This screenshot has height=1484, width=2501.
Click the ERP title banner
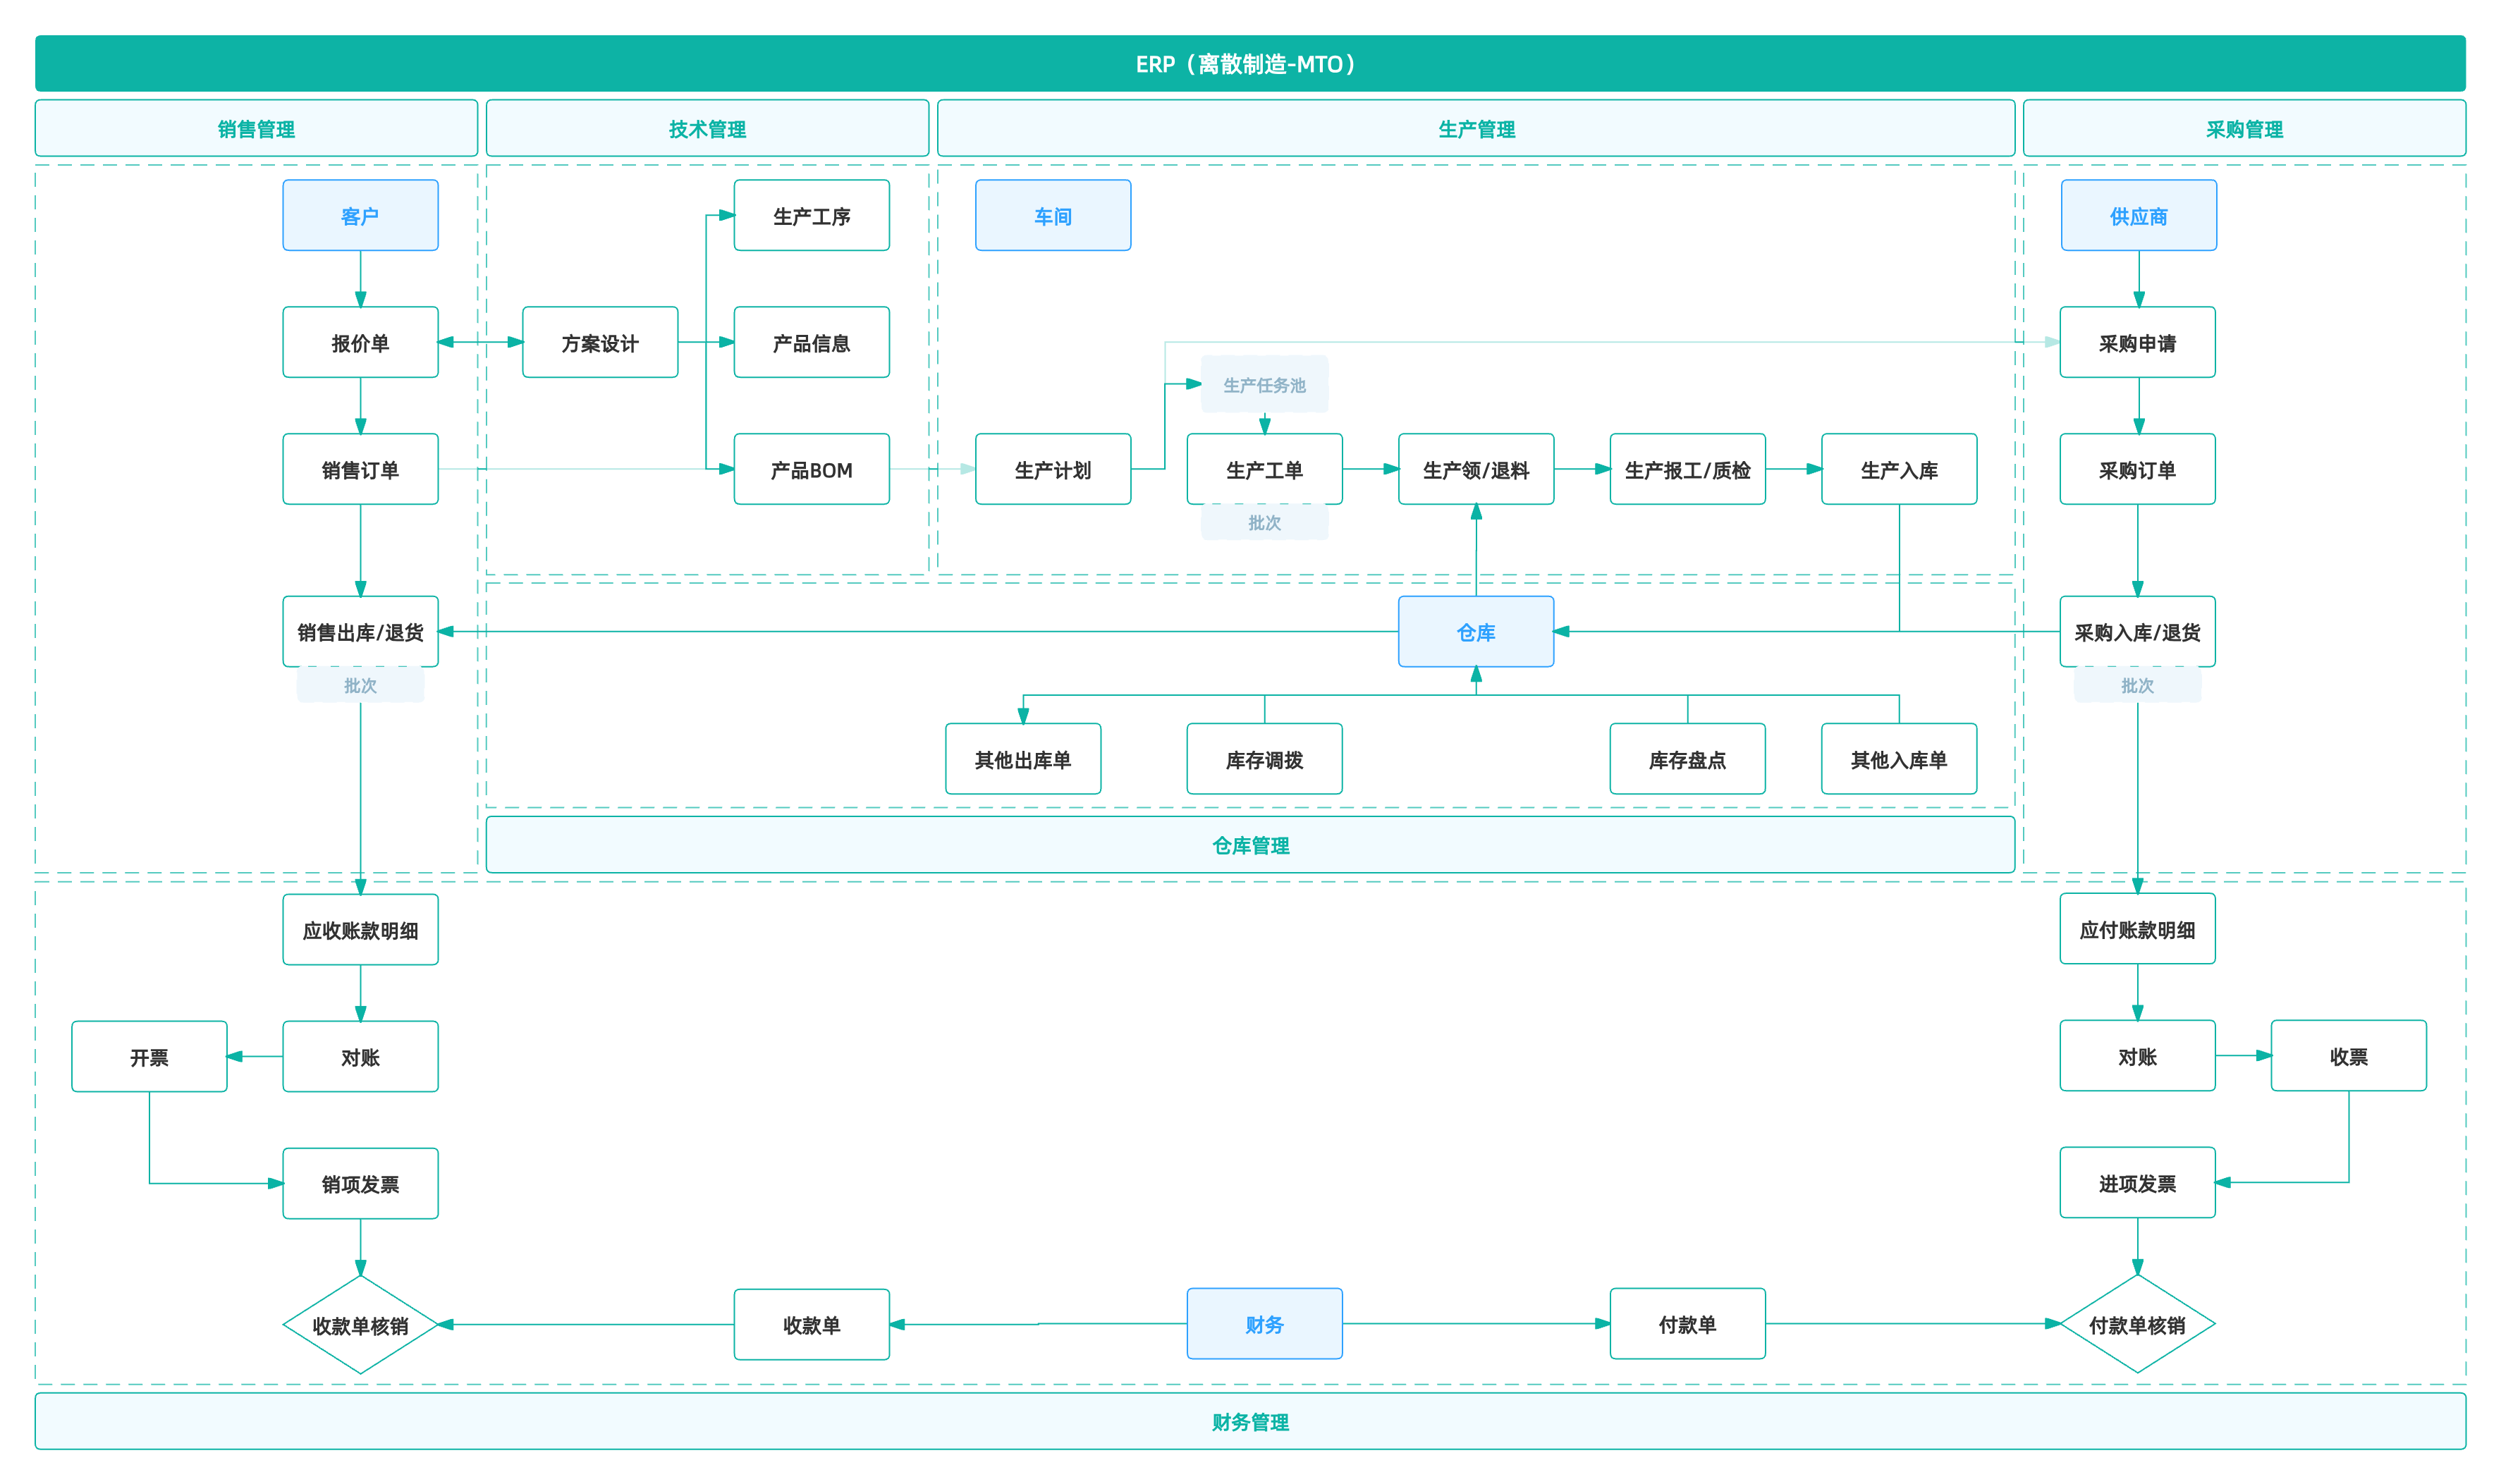click(x=1250, y=63)
